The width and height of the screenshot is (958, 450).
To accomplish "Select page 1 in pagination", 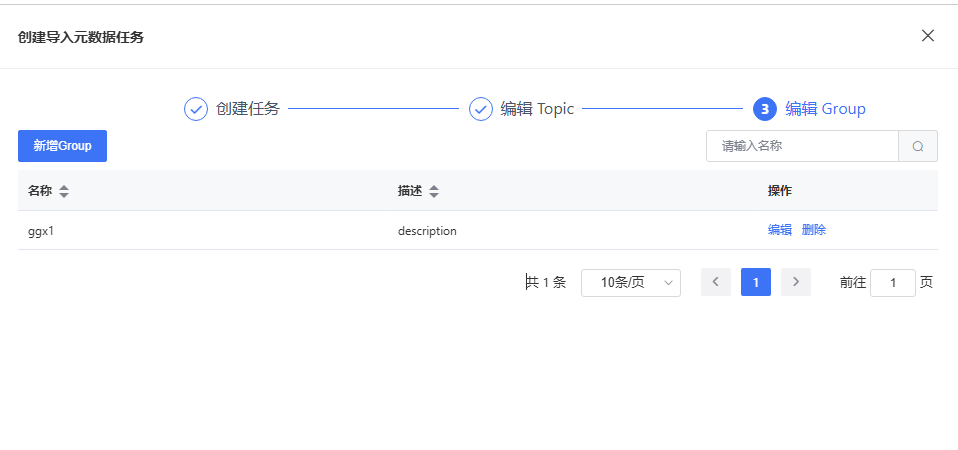I will click(755, 283).
